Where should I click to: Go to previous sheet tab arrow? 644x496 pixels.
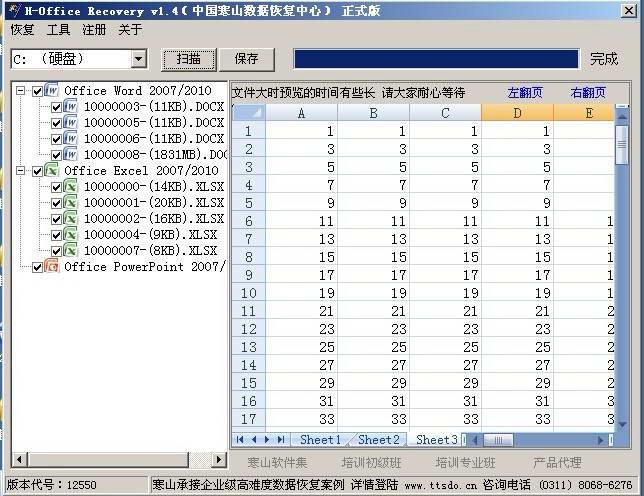coord(254,440)
